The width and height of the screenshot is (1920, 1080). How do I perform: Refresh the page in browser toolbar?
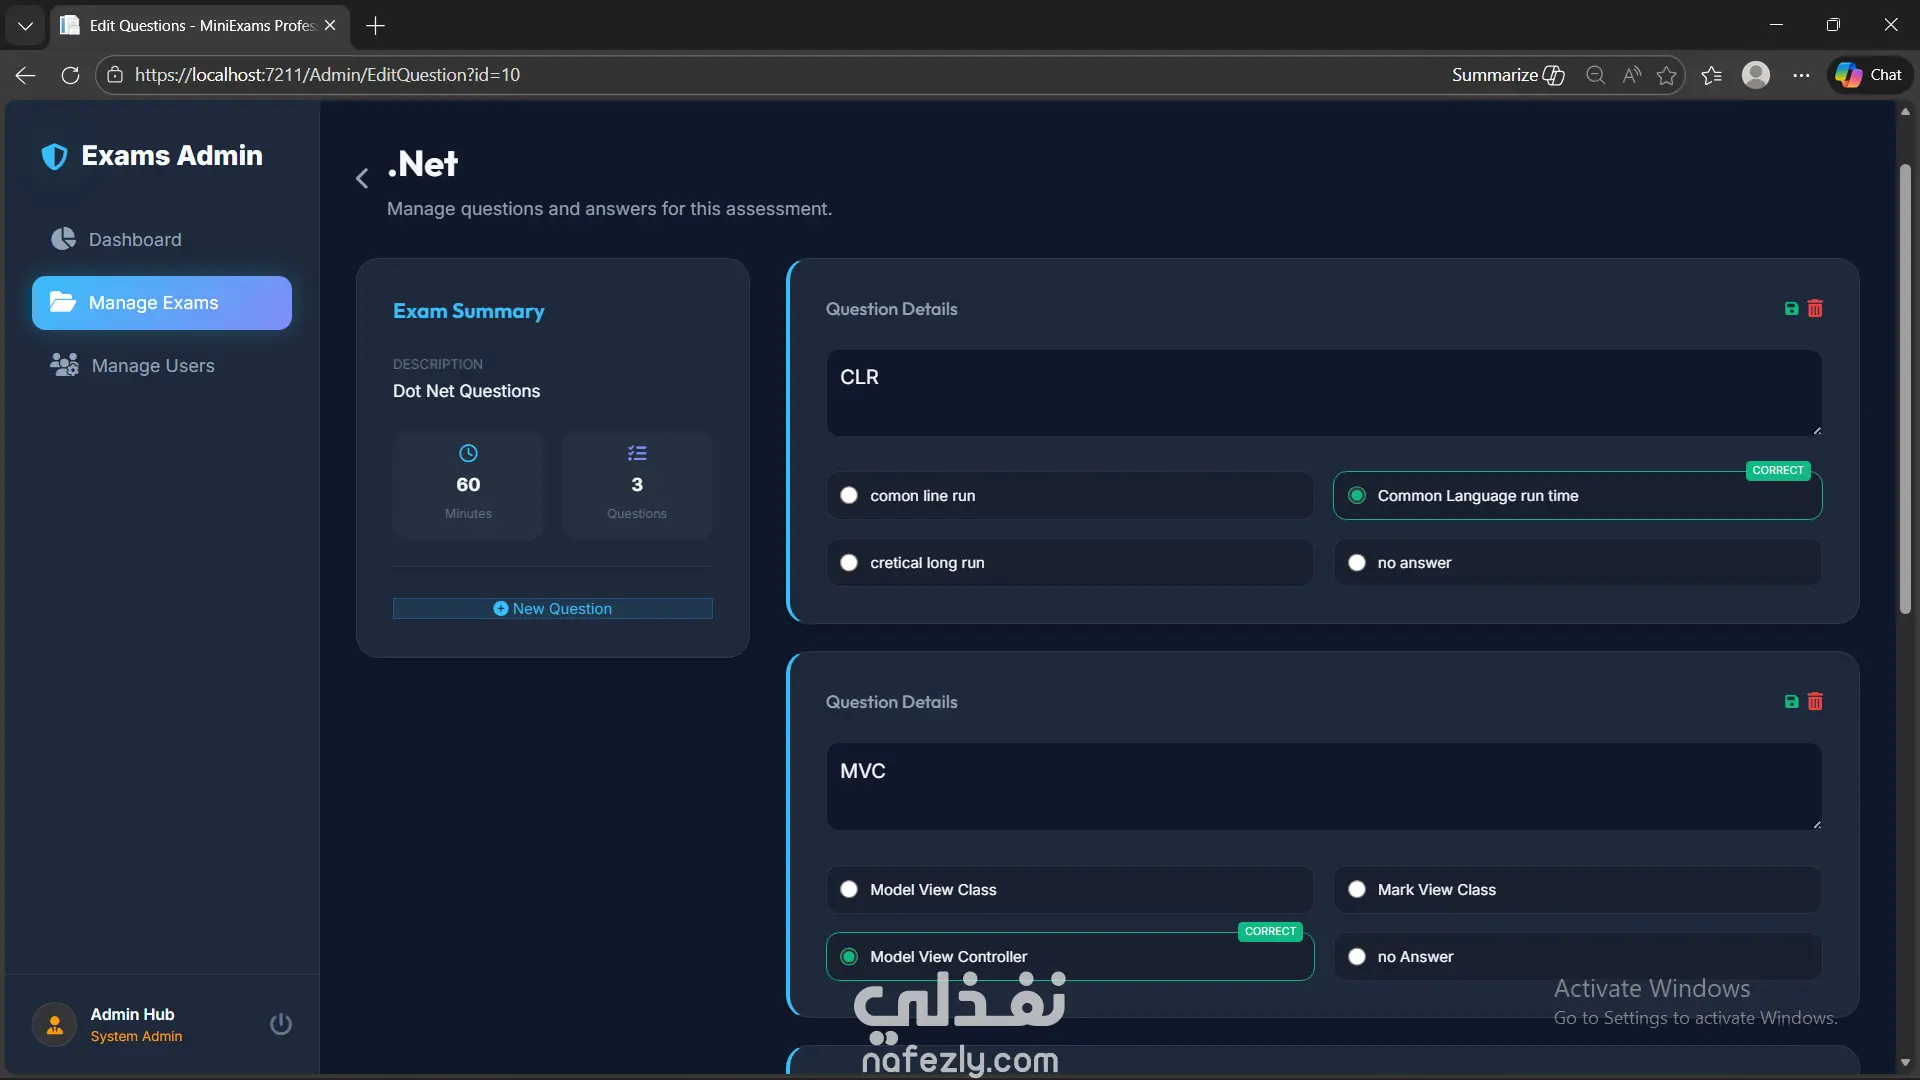(70, 75)
